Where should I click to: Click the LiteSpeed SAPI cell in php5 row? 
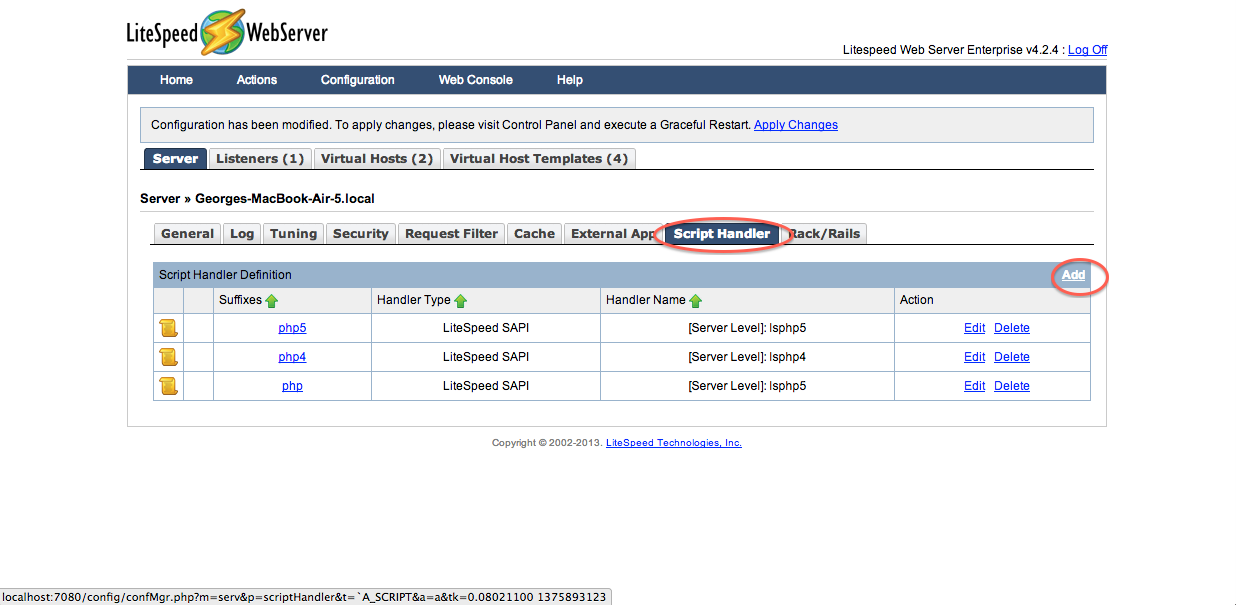(486, 328)
